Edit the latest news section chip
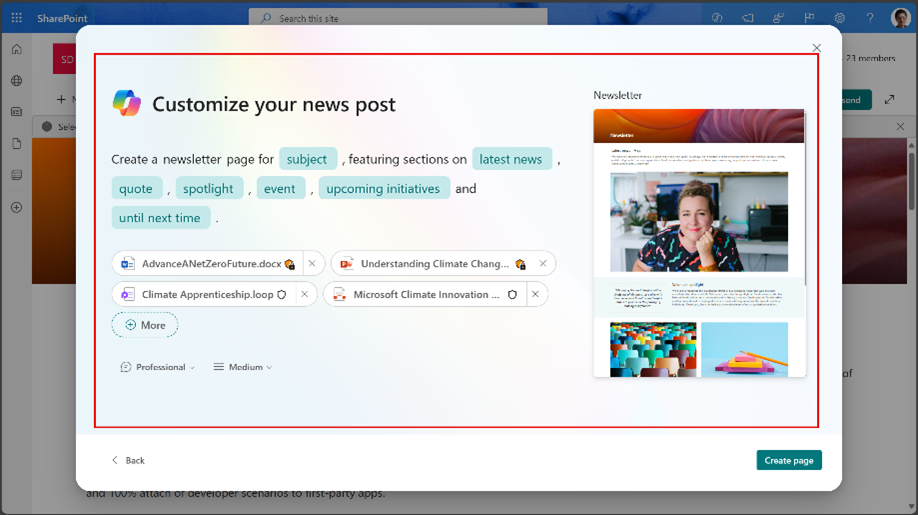The height and width of the screenshot is (515, 918). pyautogui.click(x=511, y=159)
